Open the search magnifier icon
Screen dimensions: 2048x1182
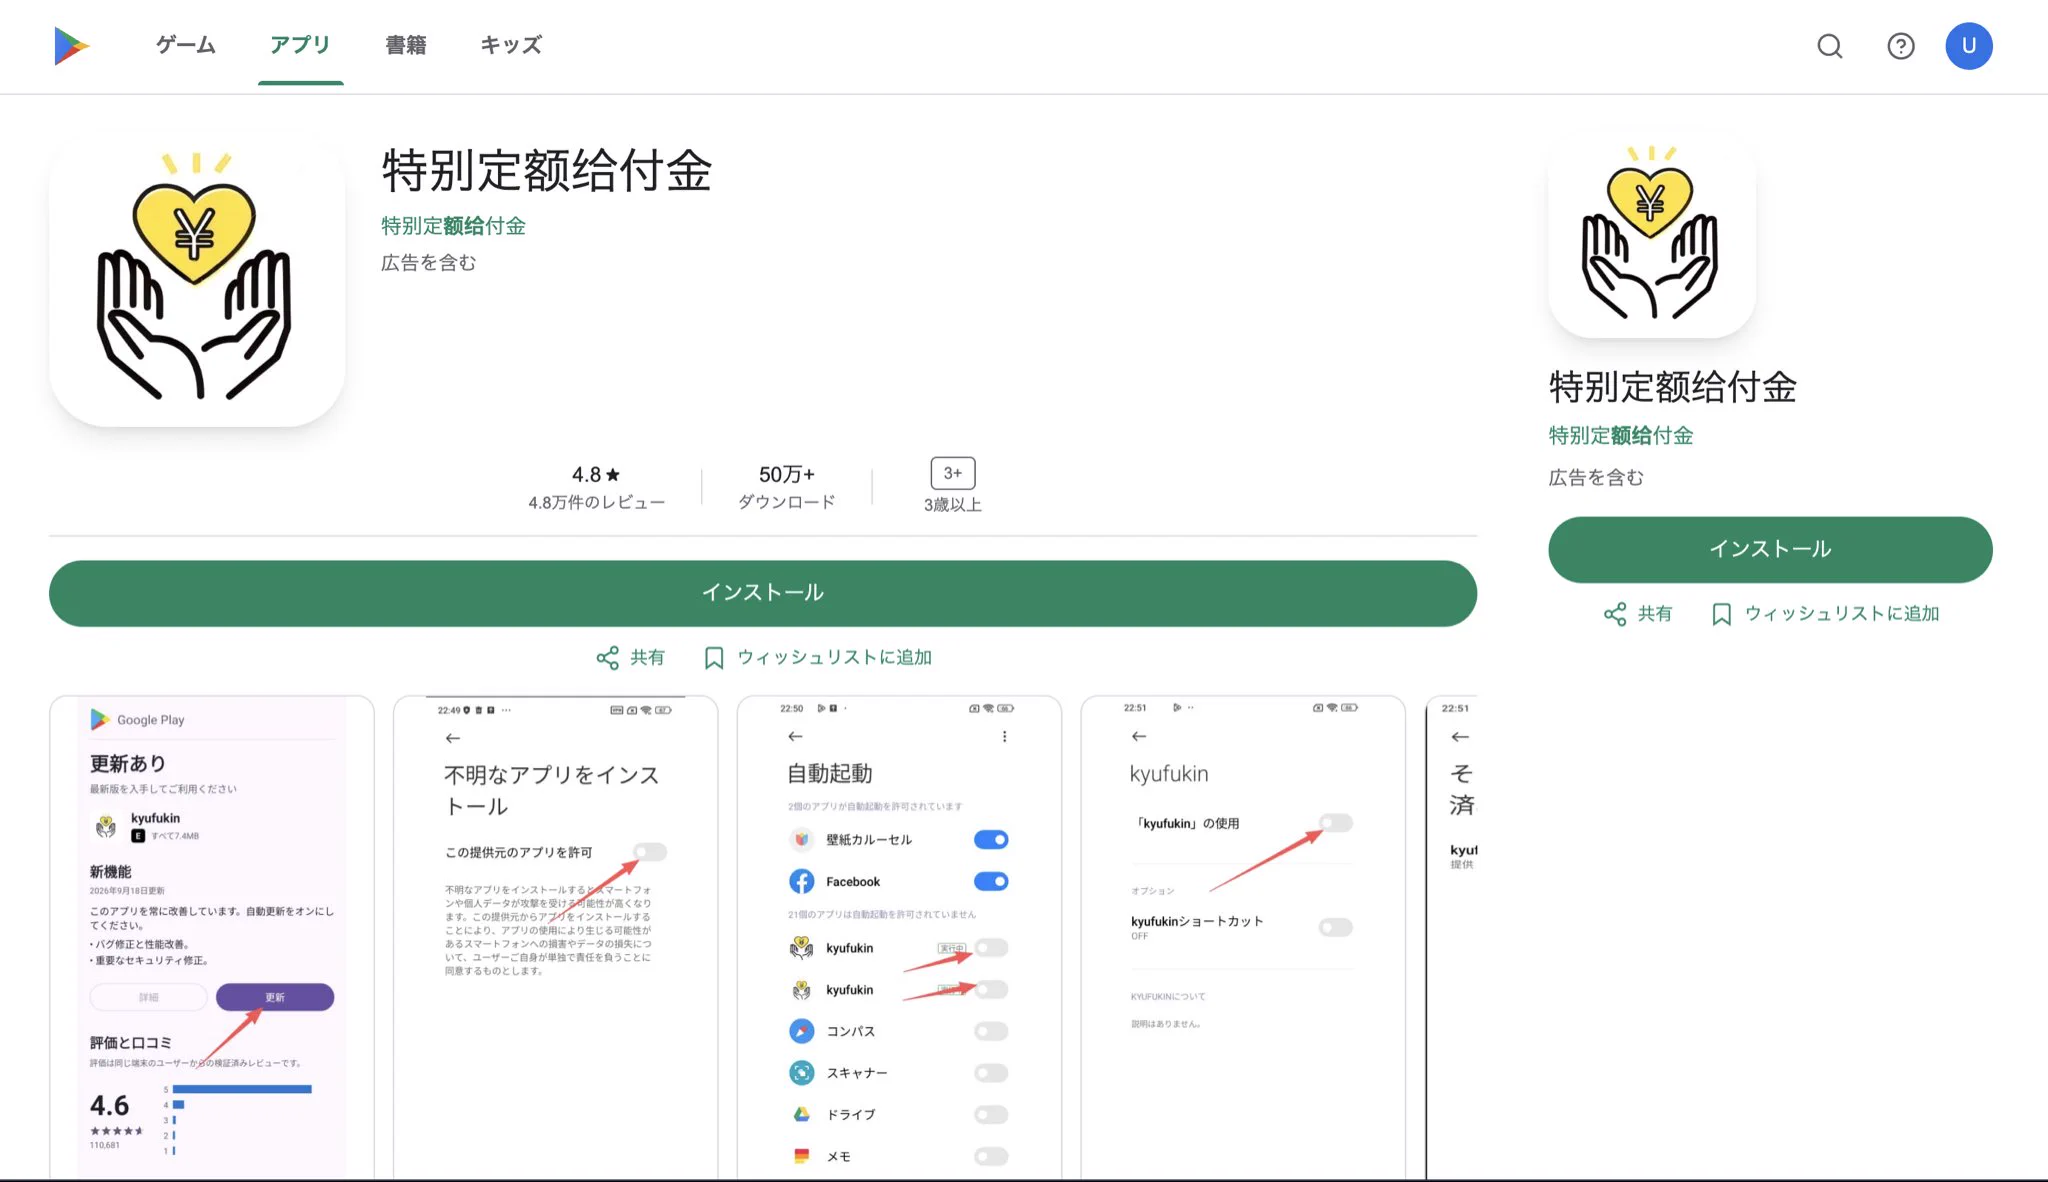(x=1830, y=46)
